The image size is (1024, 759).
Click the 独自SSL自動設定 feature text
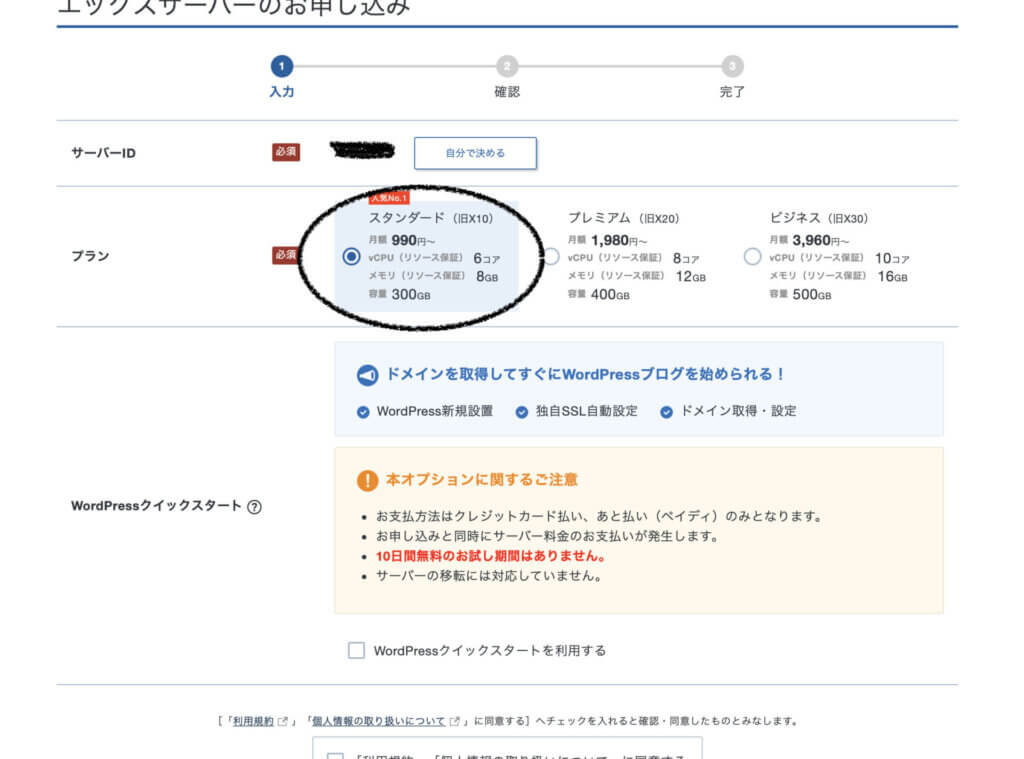click(586, 412)
